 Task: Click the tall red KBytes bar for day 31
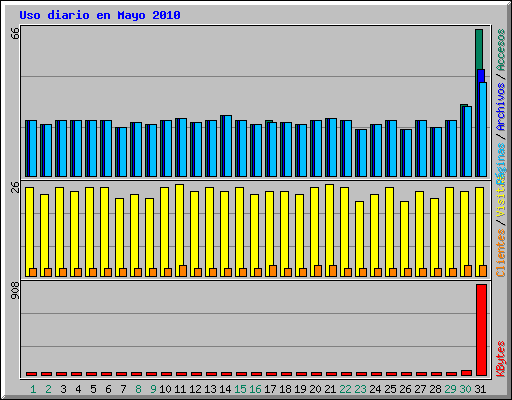click(481, 330)
